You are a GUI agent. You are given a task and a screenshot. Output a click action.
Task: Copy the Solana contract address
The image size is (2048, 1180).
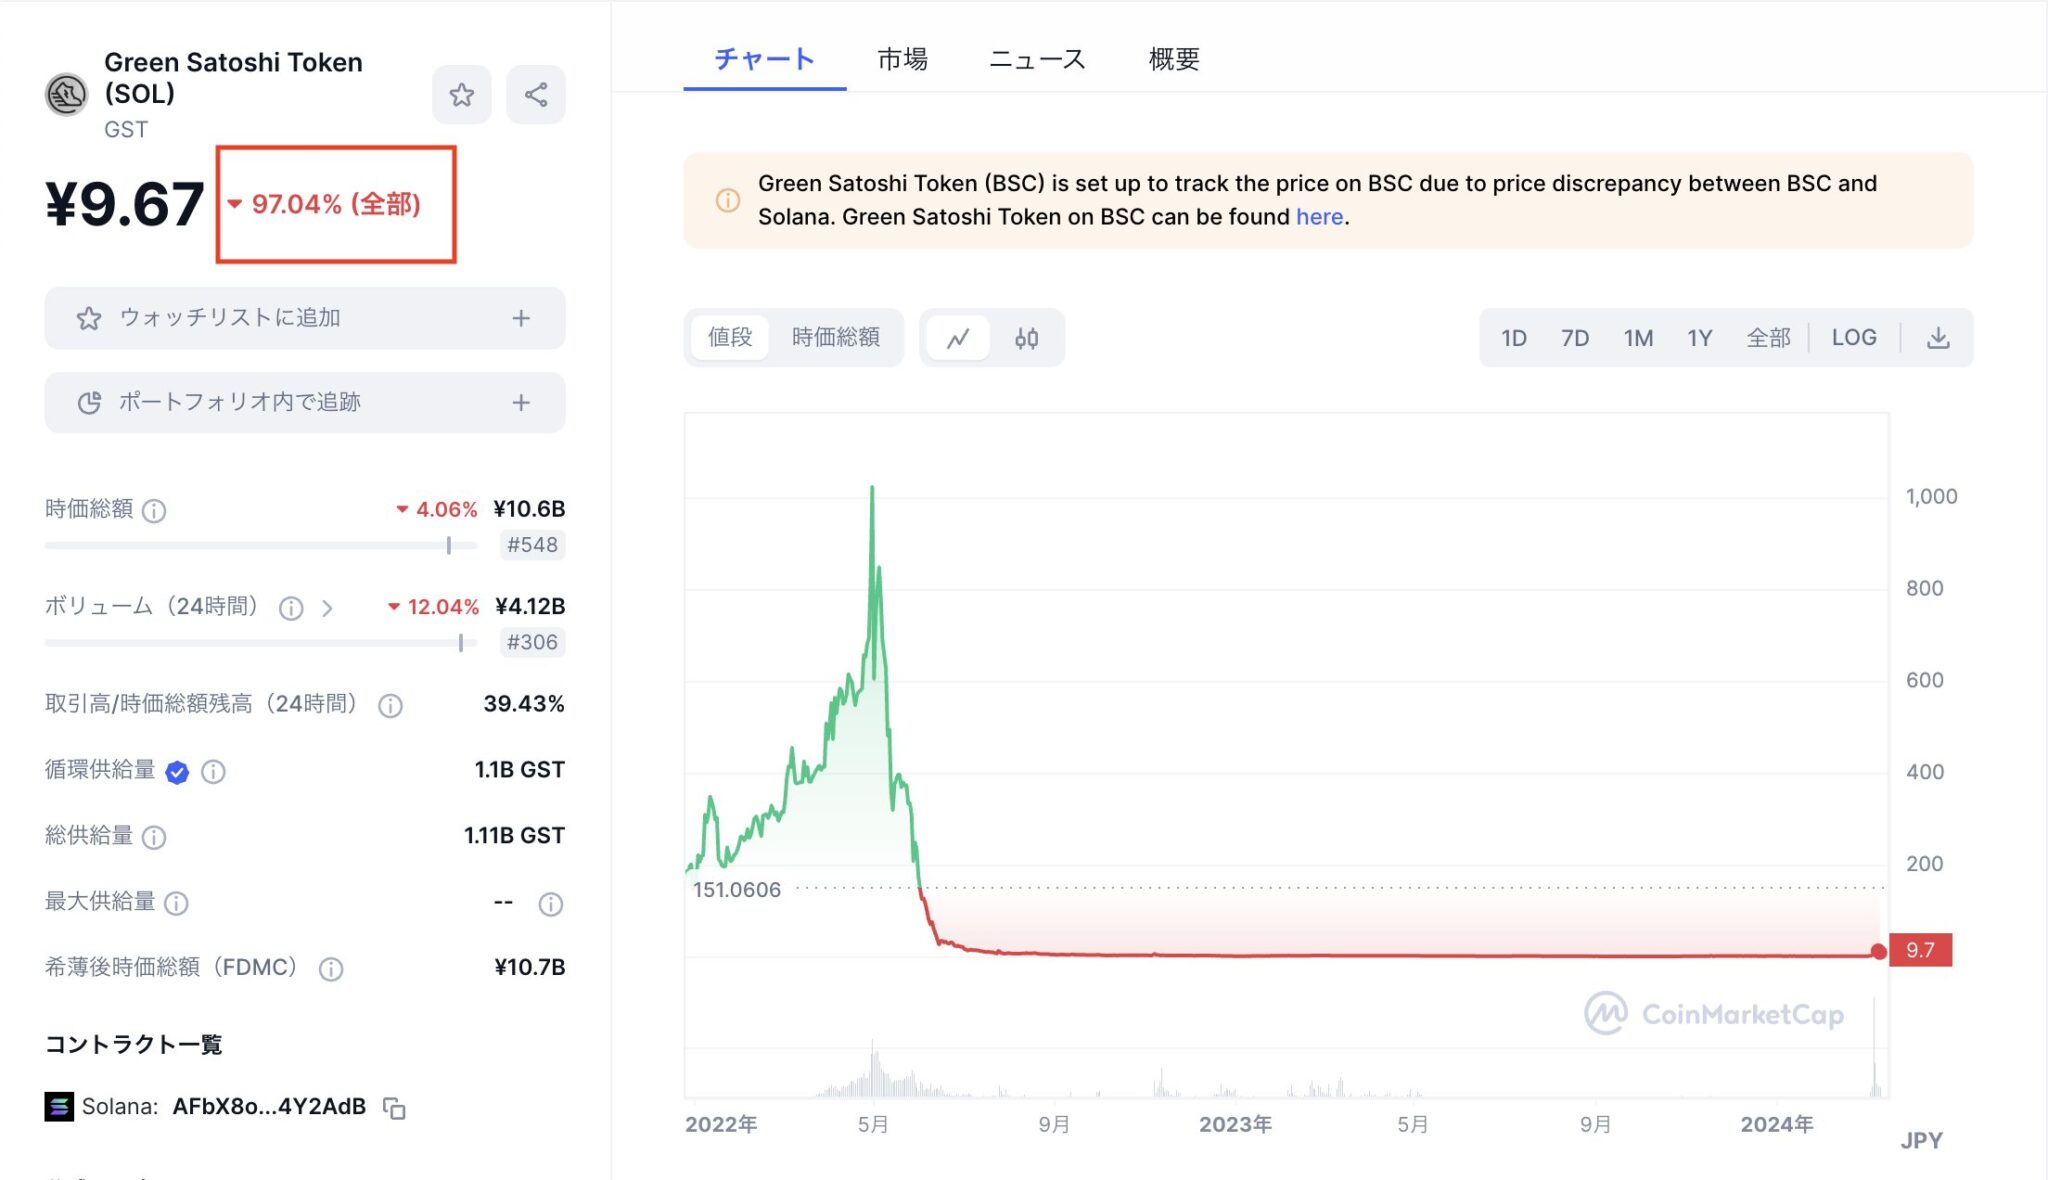pyautogui.click(x=396, y=1109)
